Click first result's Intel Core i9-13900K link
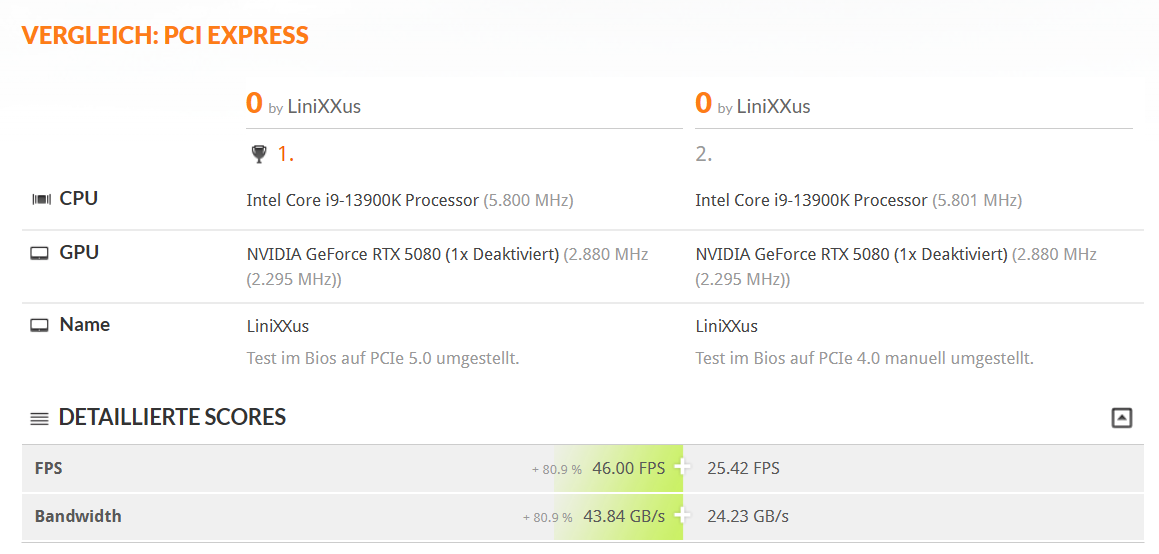Viewport: 1159px width, 554px height. [362, 200]
